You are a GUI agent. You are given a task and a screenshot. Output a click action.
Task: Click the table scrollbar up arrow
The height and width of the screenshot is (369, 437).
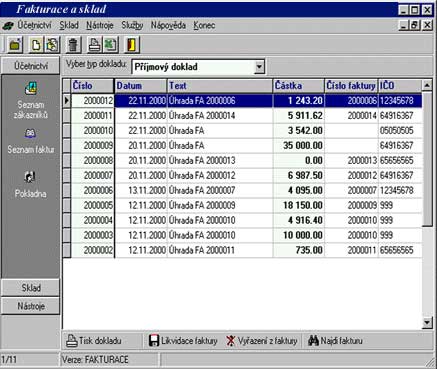point(427,85)
